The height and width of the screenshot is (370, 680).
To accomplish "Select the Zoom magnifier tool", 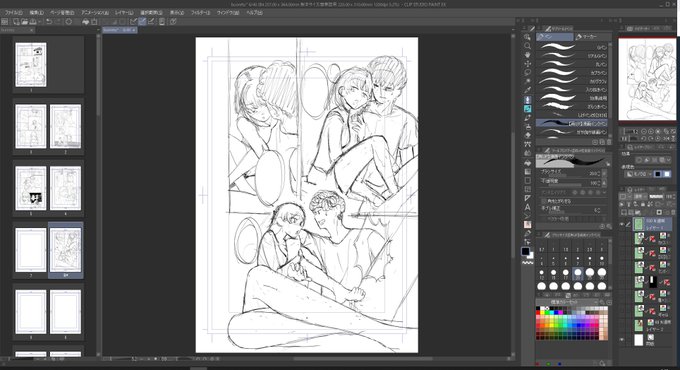I will tap(527, 46).
